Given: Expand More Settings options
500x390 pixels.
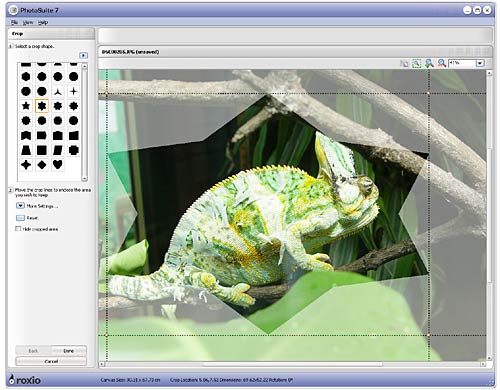Looking at the screenshot, I should pyautogui.click(x=20, y=206).
